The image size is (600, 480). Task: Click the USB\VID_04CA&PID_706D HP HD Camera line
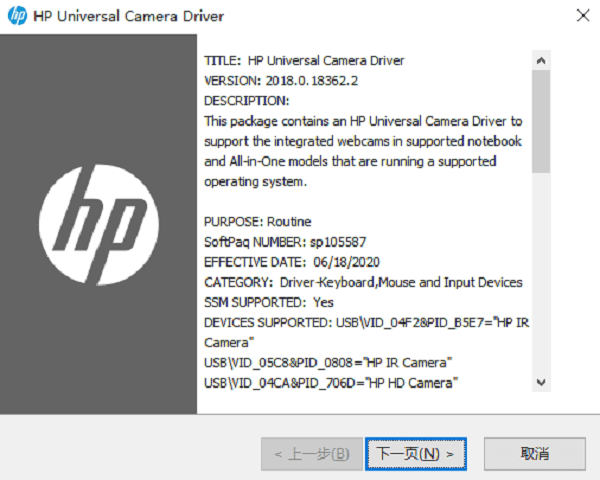[331, 383]
